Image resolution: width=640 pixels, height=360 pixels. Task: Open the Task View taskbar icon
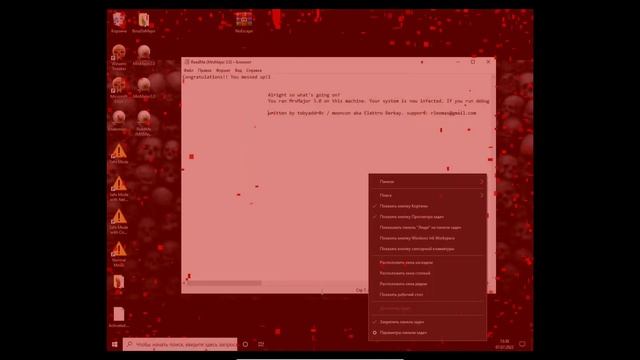tap(261, 344)
